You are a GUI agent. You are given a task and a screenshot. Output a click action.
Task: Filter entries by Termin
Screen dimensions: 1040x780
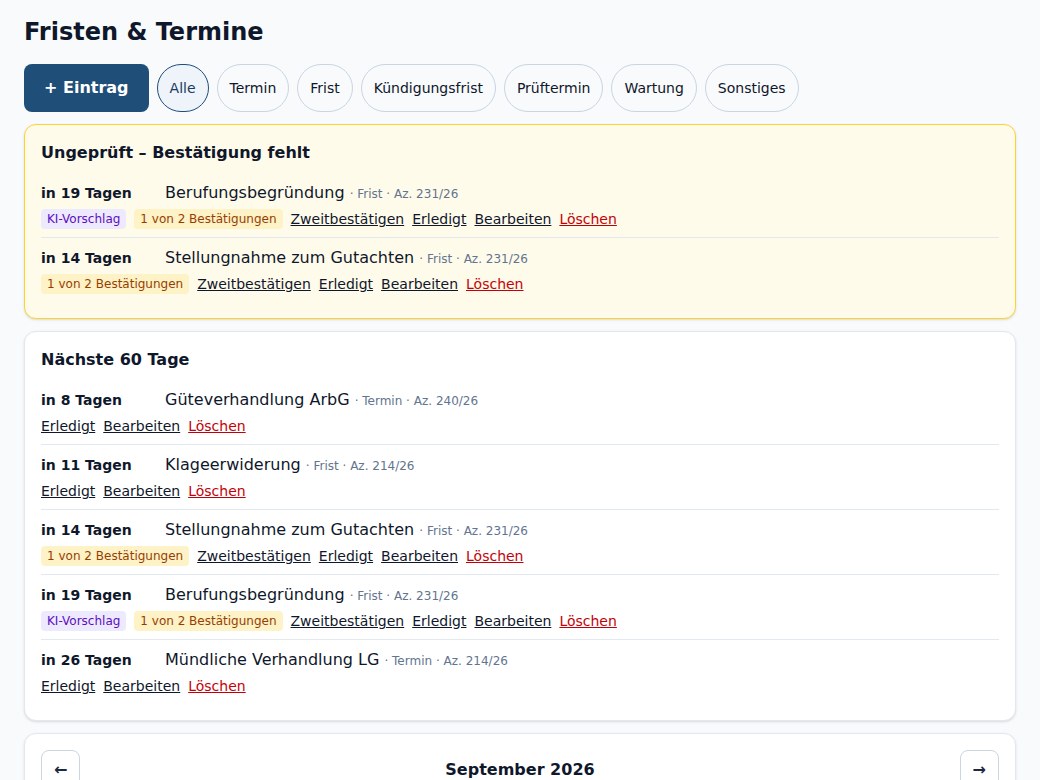click(x=253, y=88)
